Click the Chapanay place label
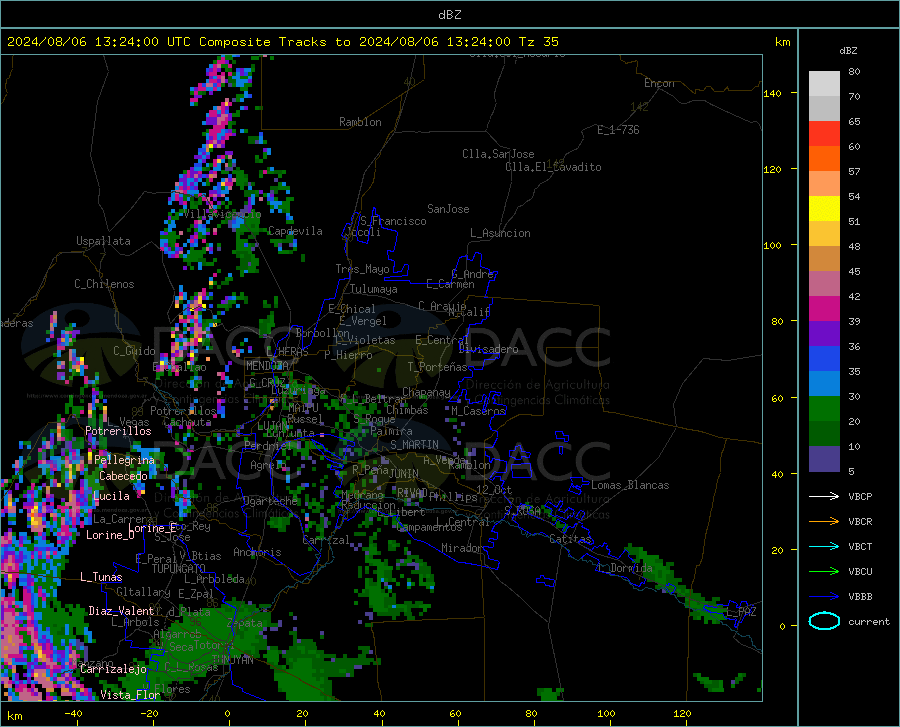900x727 pixels. pyautogui.click(x=426, y=392)
